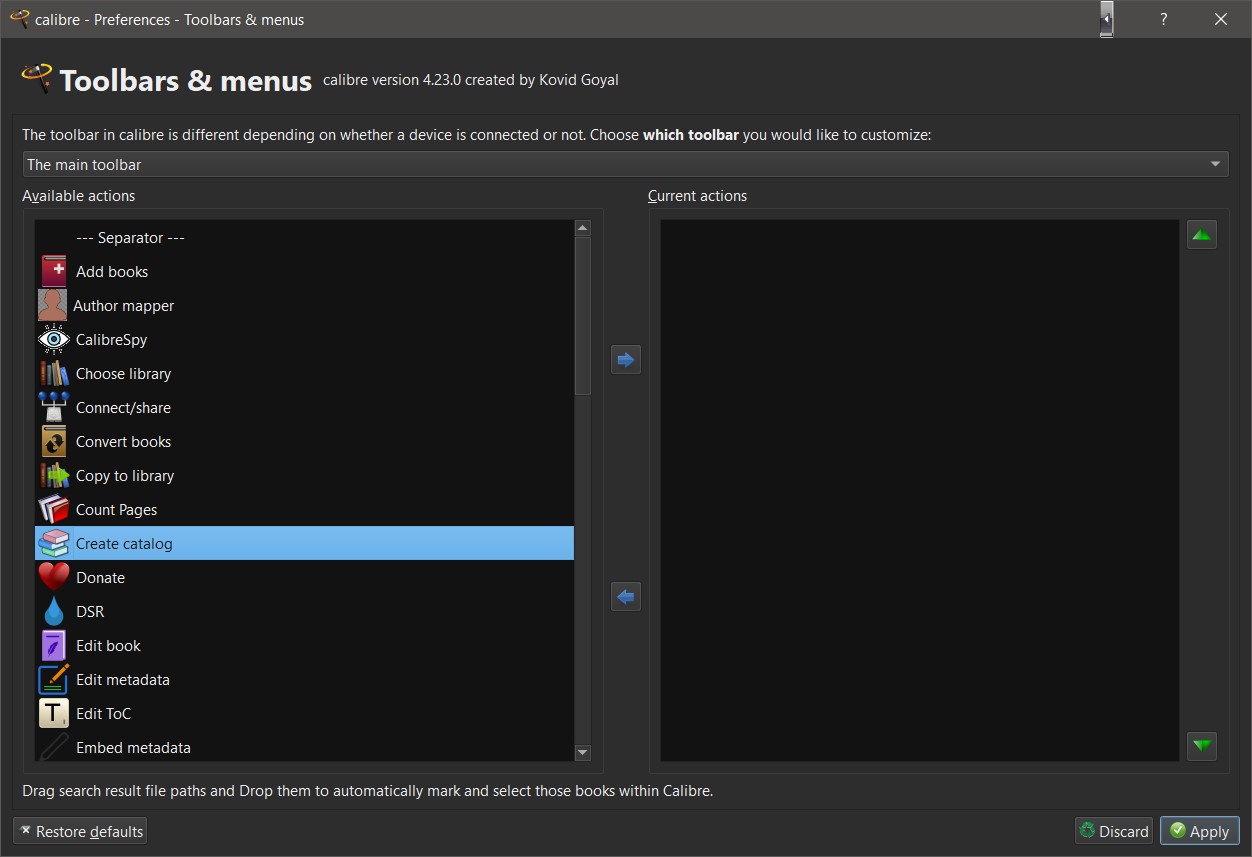Select the 'CalibreSpy' list entry
Image resolution: width=1252 pixels, height=857 pixels.
coord(304,339)
